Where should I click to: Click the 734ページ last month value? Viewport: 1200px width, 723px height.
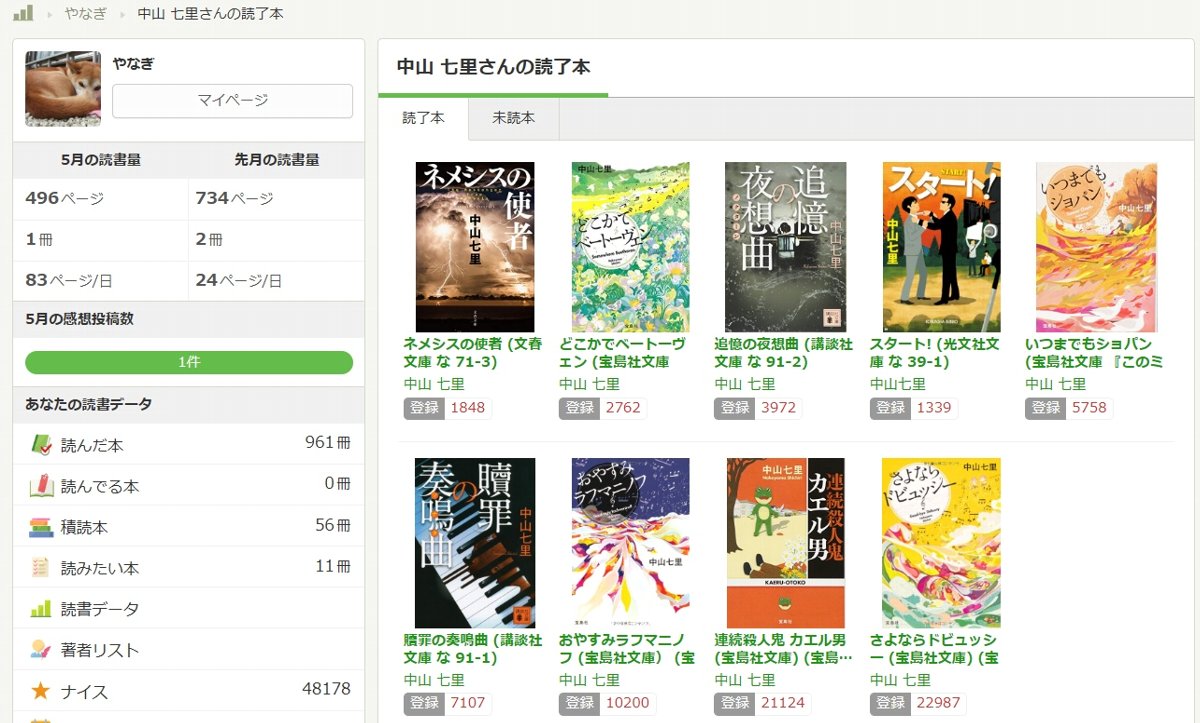[x=235, y=198]
